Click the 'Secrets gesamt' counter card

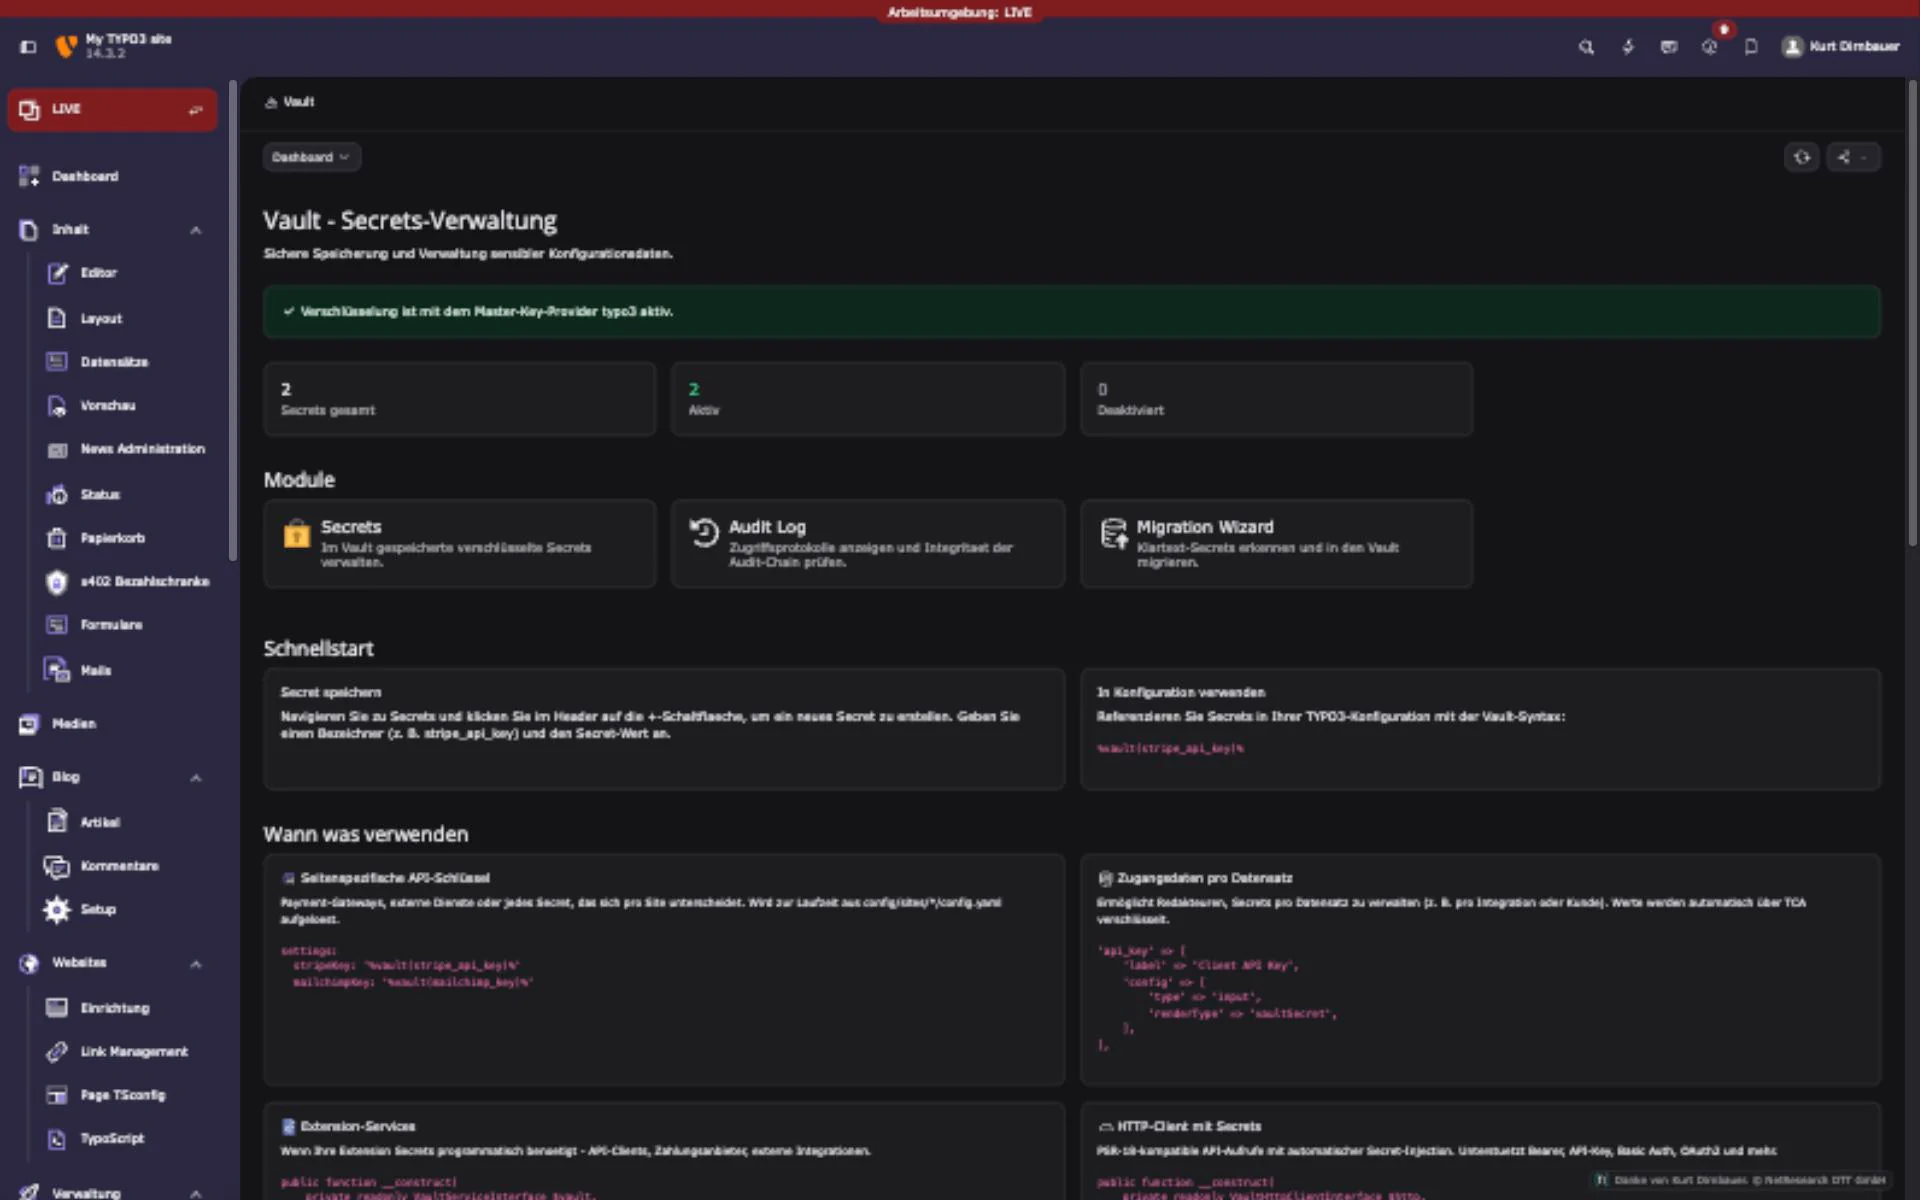(x=460, y=399)
